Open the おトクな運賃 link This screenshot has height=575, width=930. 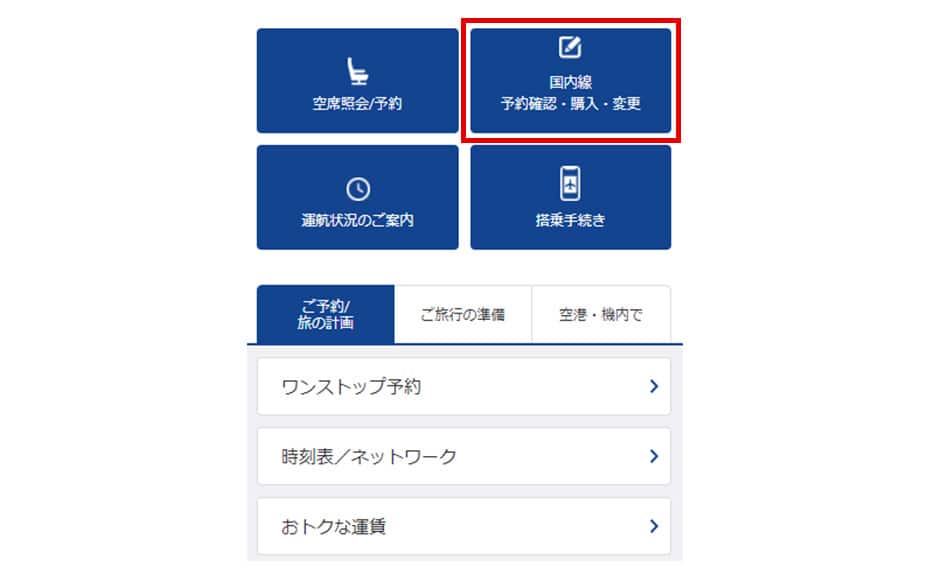[x=464, y=526]
